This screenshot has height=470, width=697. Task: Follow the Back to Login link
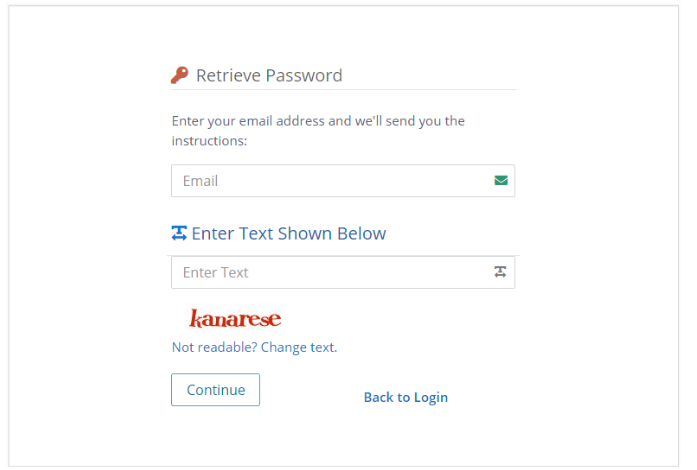[405, 397]
